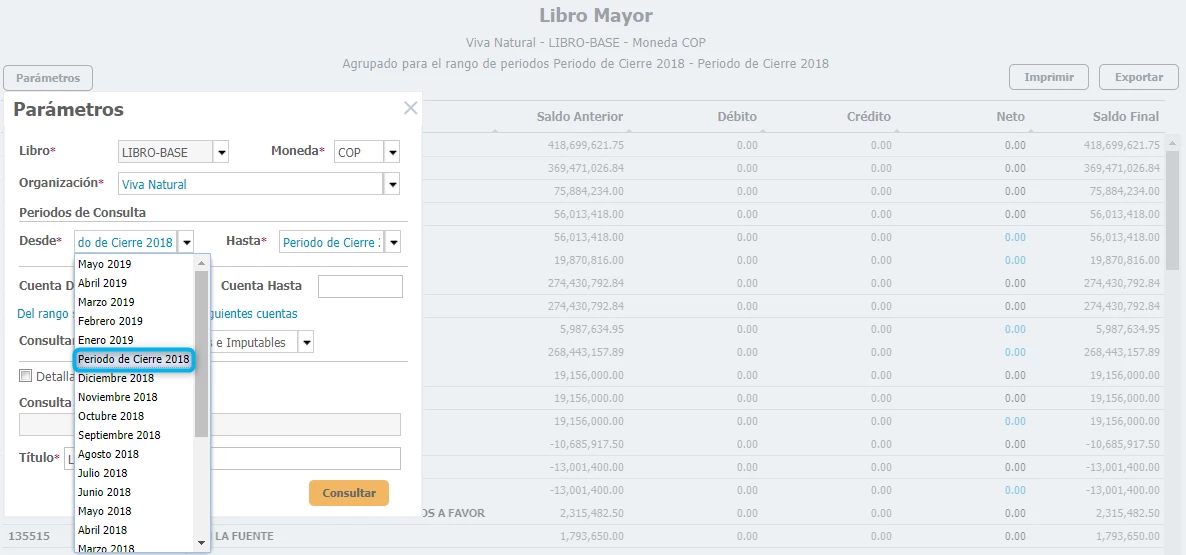This screenshot has height=555, width=1186.
Task: Expand the Hasta period dropdown
Action: point(392,242)
